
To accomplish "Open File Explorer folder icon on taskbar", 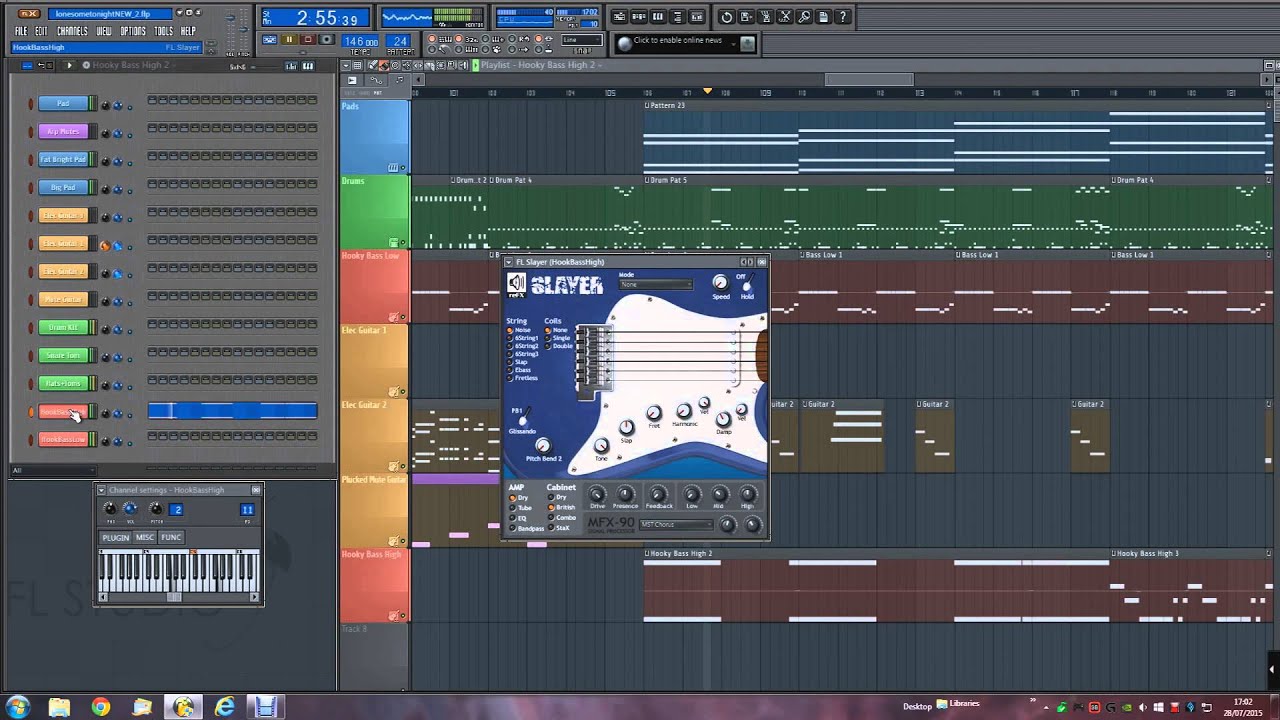I will (x=59, y=707).
